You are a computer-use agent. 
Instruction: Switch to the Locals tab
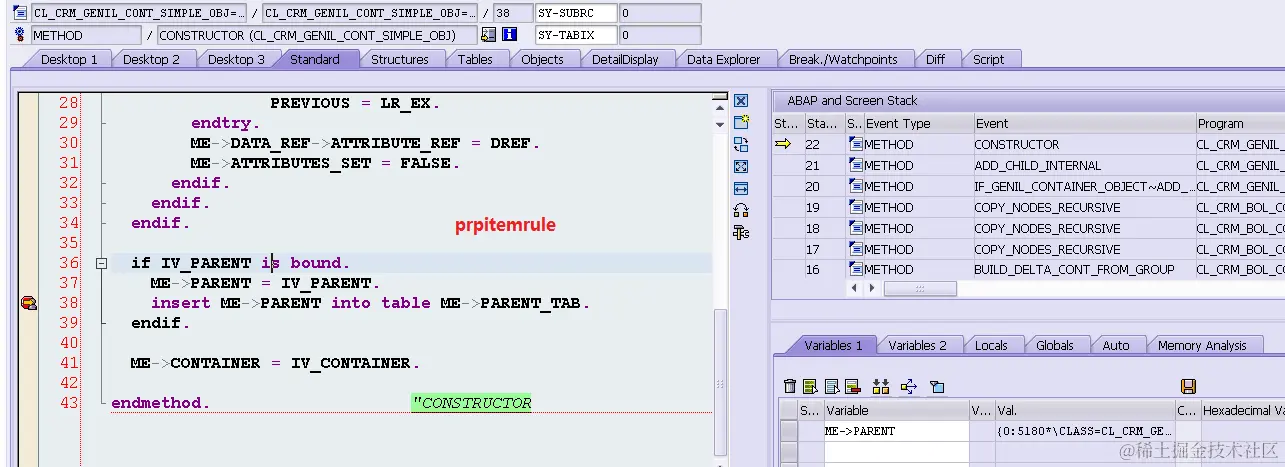click(x=991, y=345)
